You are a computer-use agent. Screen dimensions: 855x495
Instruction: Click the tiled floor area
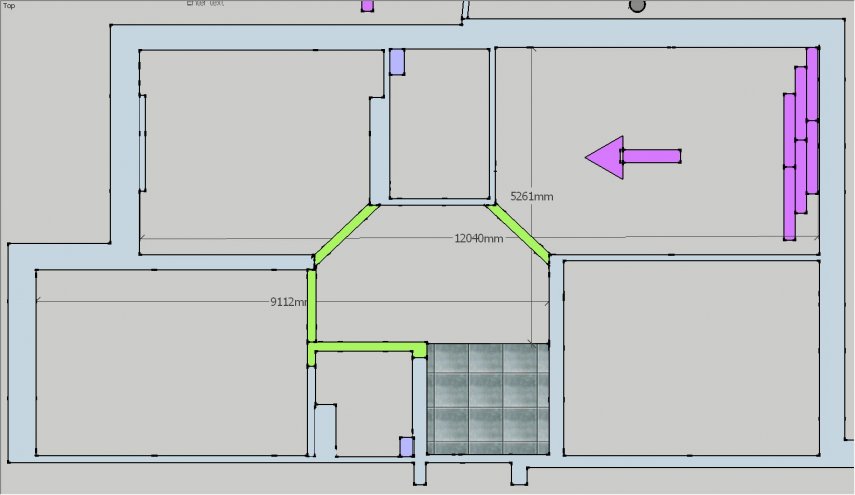[x=488, y=399]
